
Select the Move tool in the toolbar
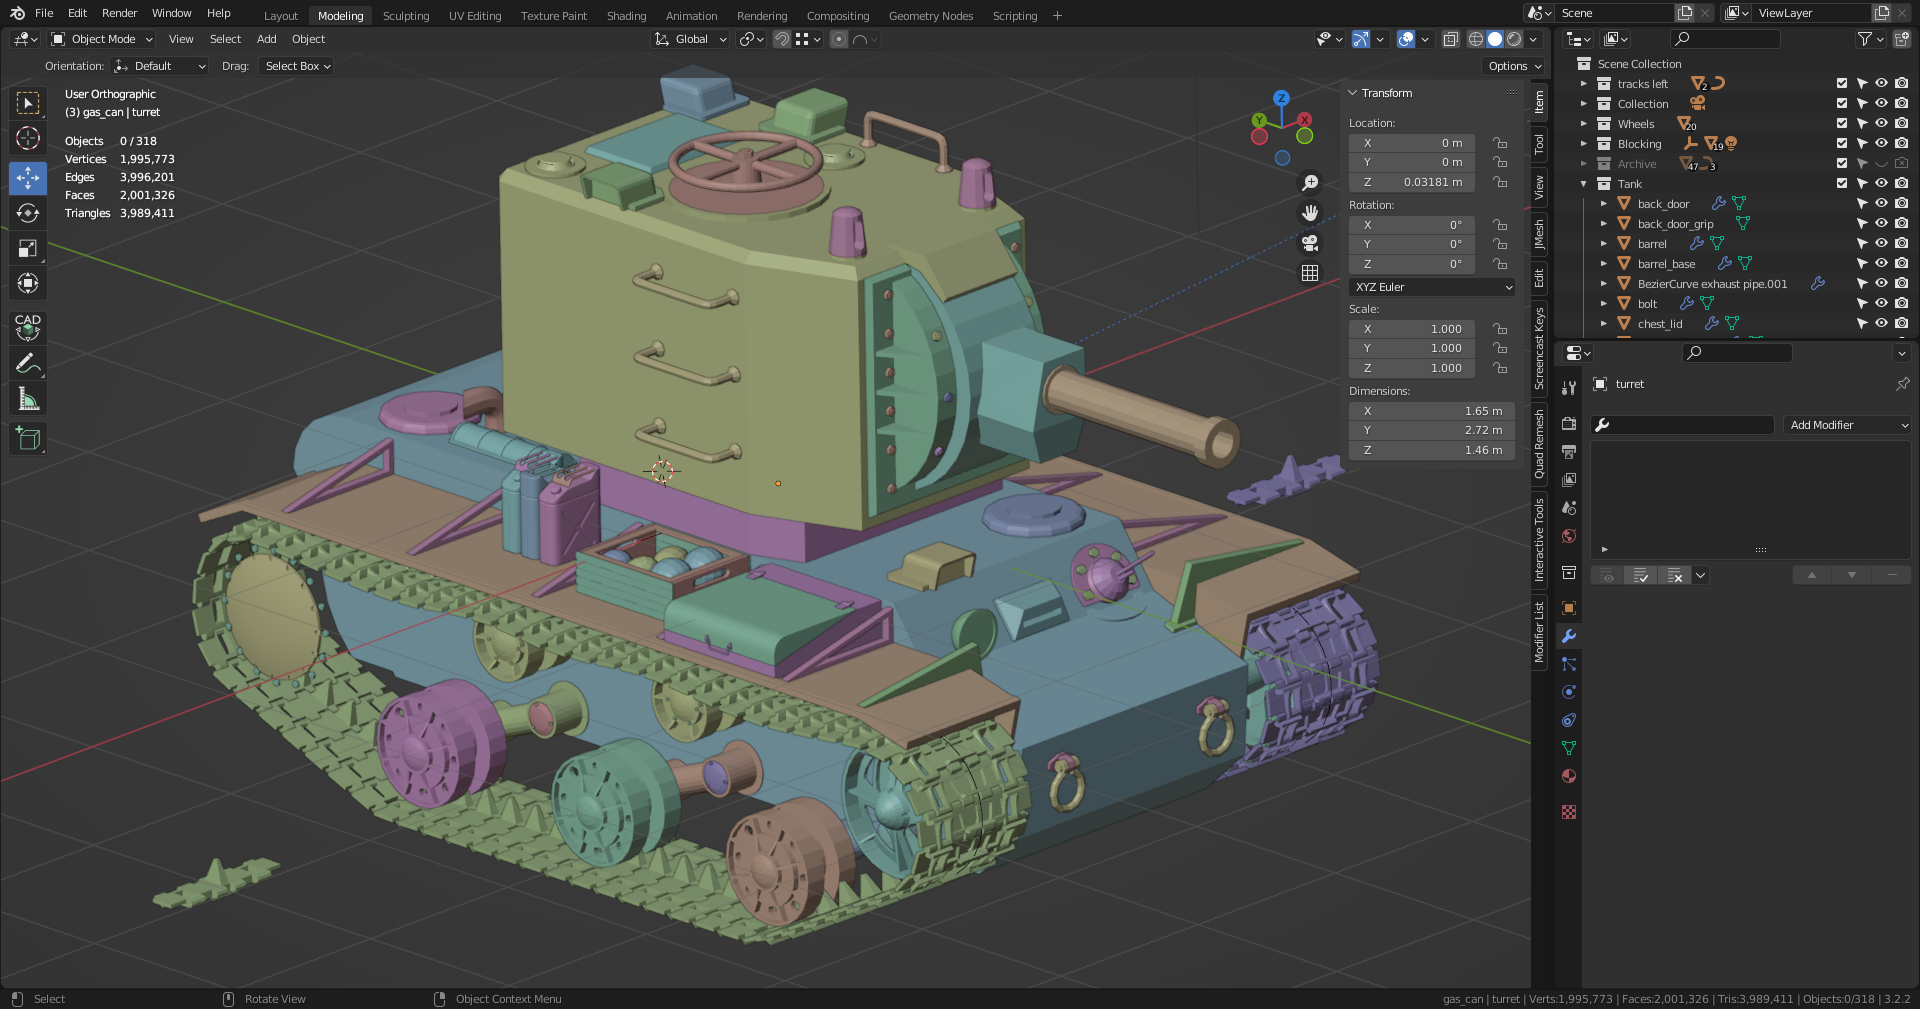click(x=28, y=178)
